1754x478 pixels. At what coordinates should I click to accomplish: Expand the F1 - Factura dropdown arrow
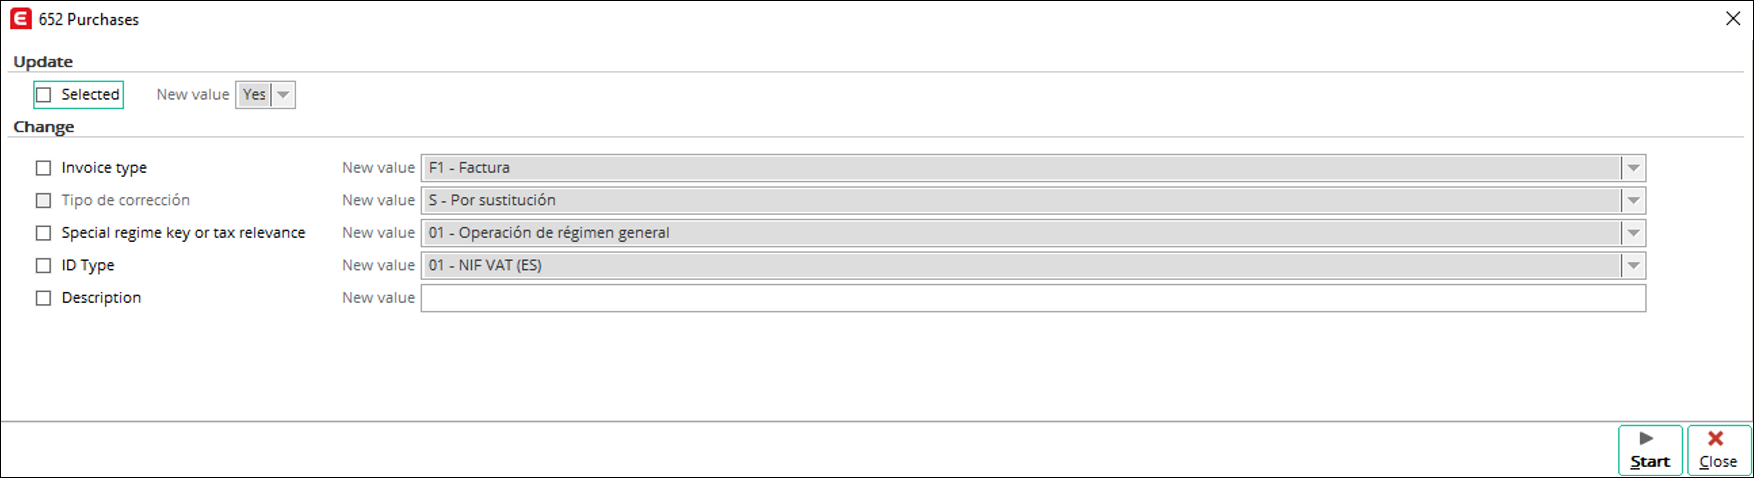1633,168
